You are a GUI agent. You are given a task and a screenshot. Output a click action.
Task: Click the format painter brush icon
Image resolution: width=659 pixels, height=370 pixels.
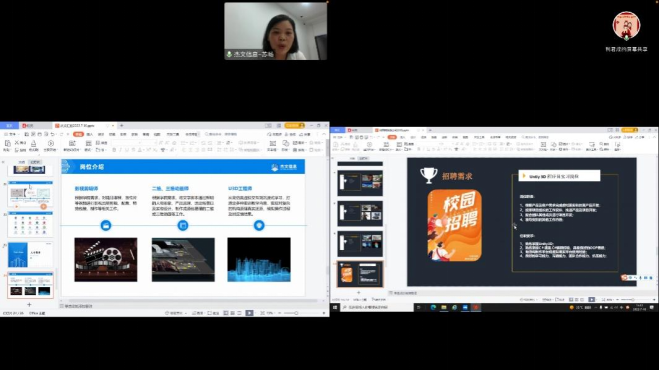tap(34, 145)
